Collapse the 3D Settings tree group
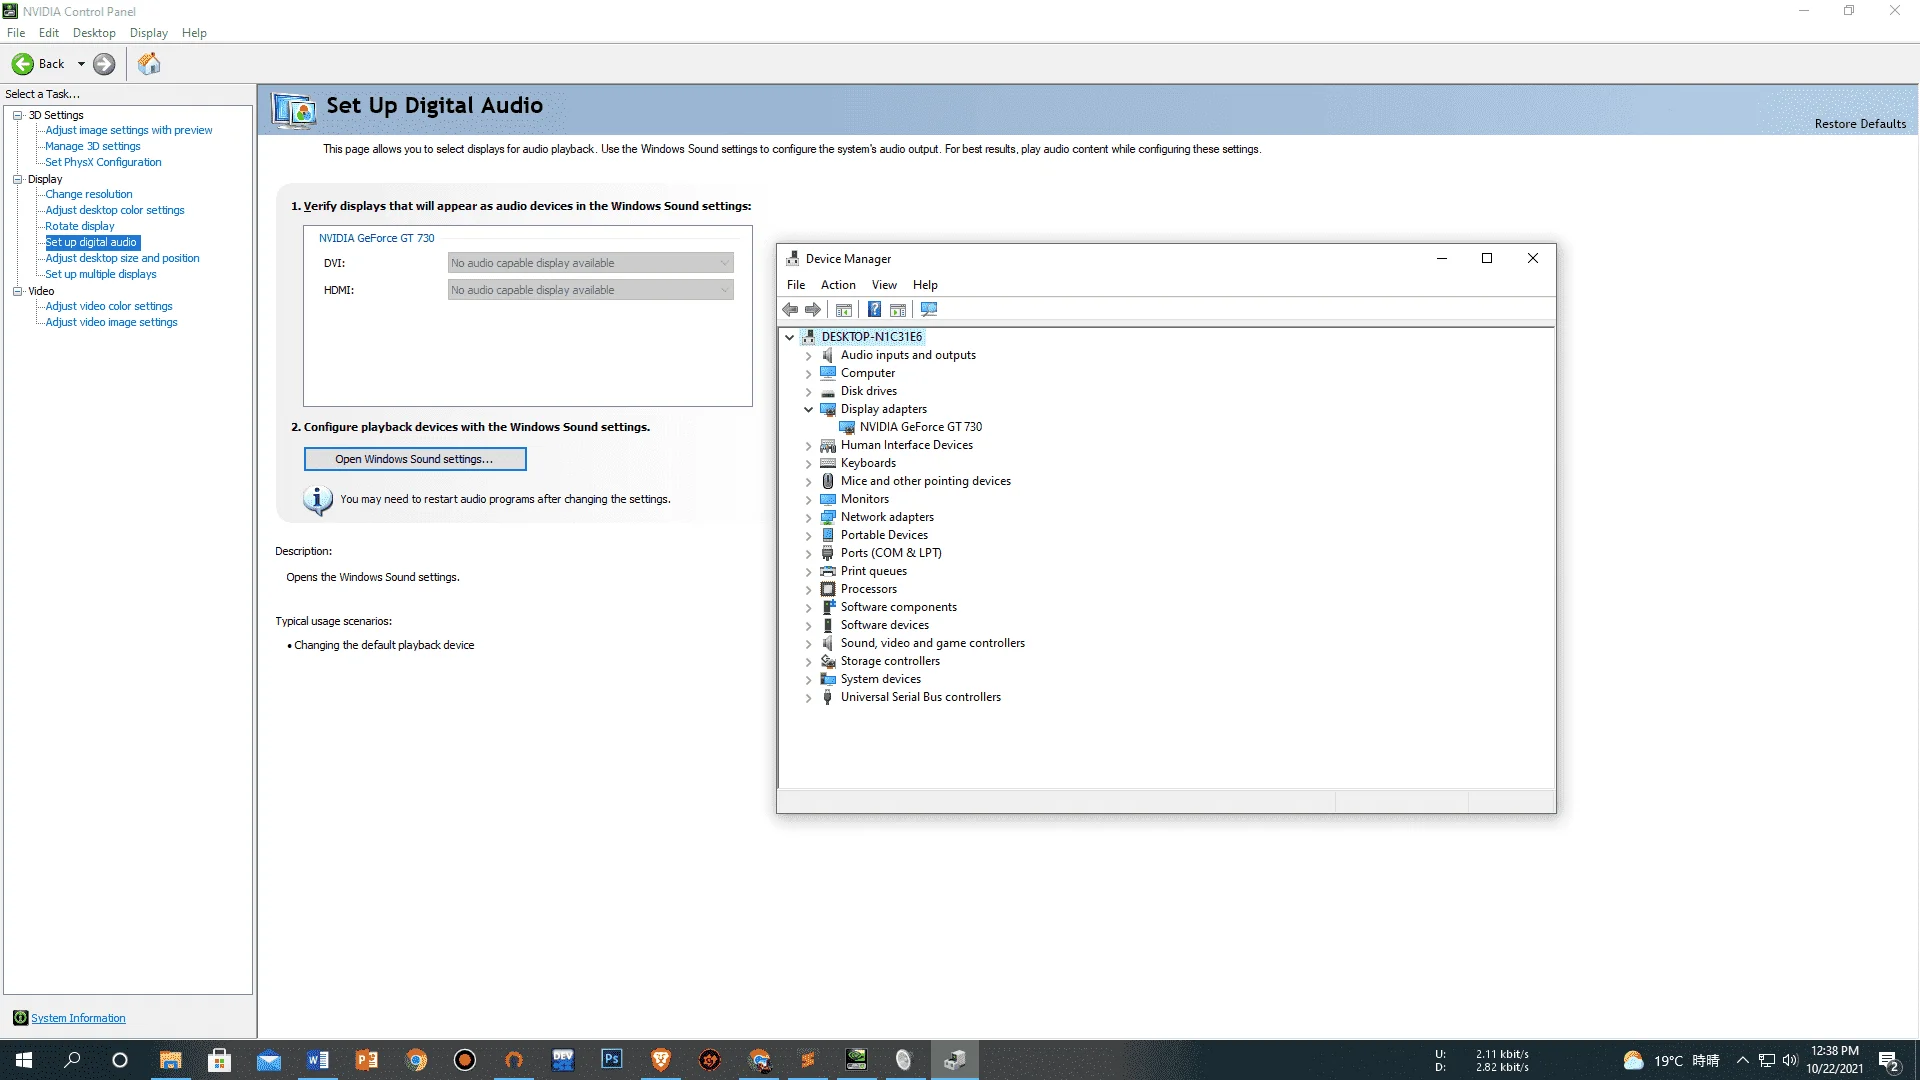Image resolution: width=1920 pixels, height=1080 pixels. tap(18, 115)
